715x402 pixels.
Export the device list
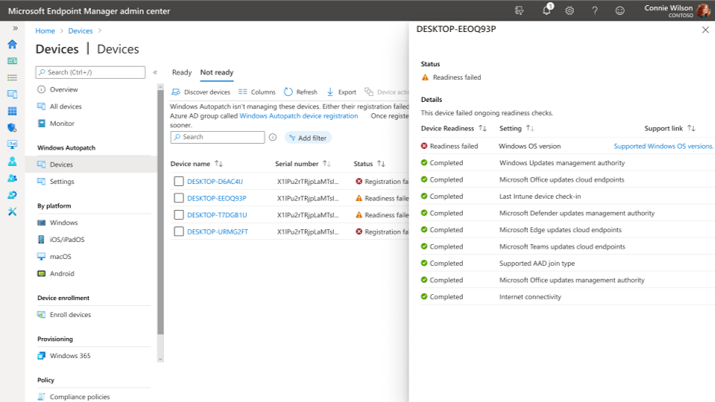(x=341, y=92)
